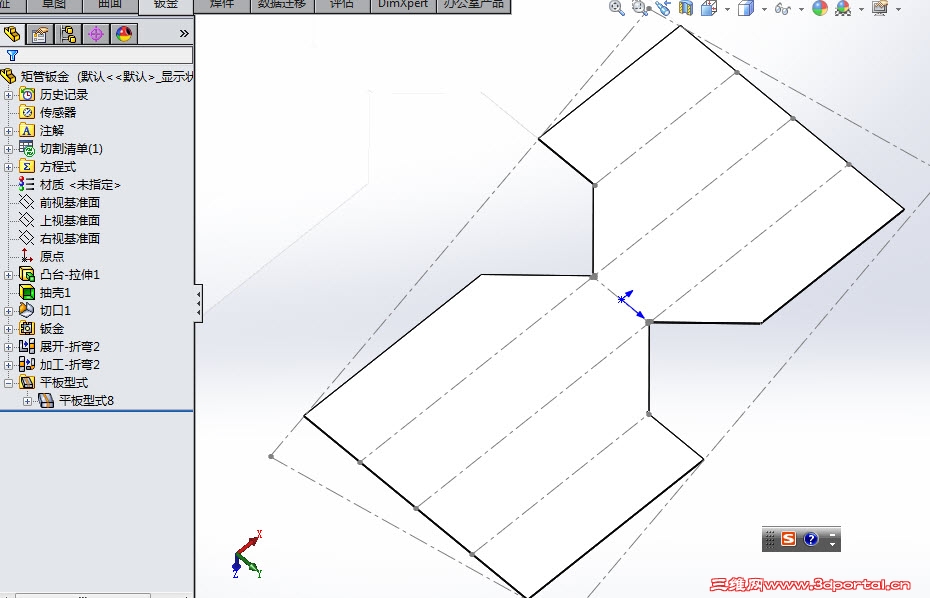The image size is (930, 598).
Task: Activate Zoom to Area tool
Action: (639, 7)
